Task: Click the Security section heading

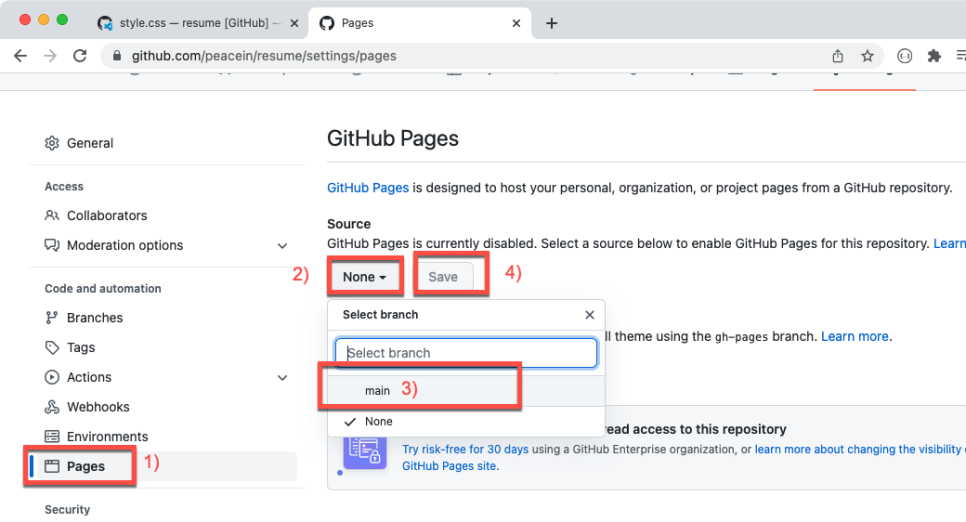Action: point(67,510)
